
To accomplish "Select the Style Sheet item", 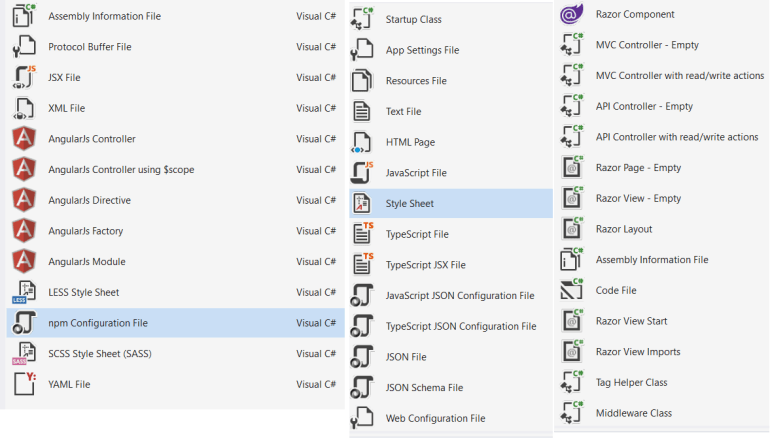I will click(451, 203).
